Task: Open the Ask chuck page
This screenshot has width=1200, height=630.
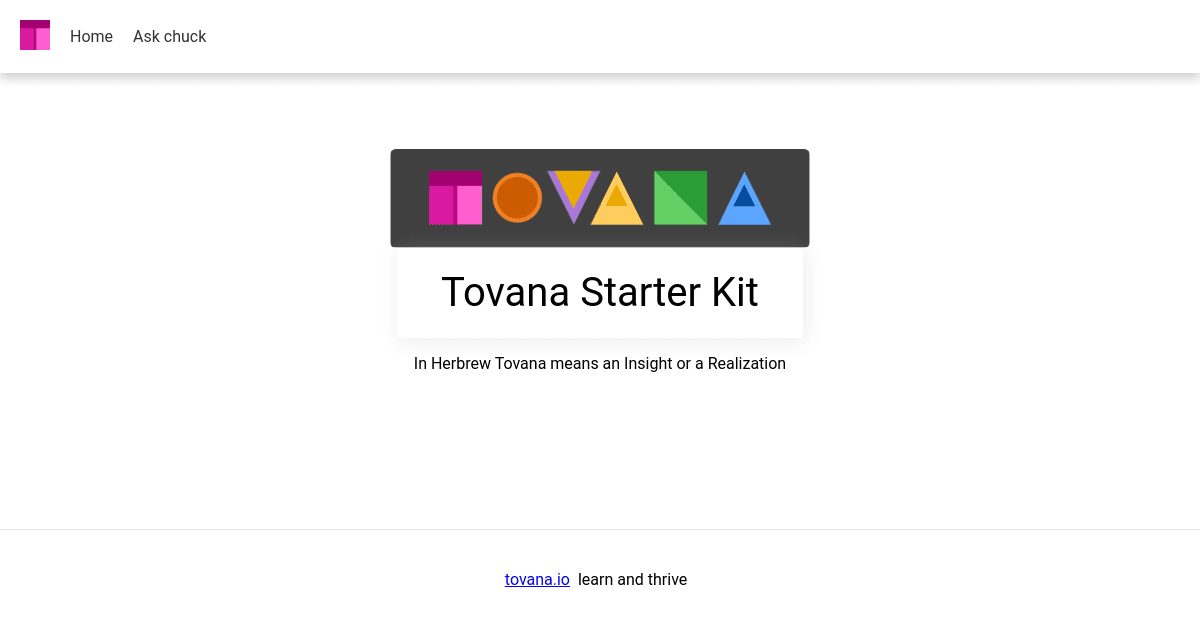Action: 169,36
